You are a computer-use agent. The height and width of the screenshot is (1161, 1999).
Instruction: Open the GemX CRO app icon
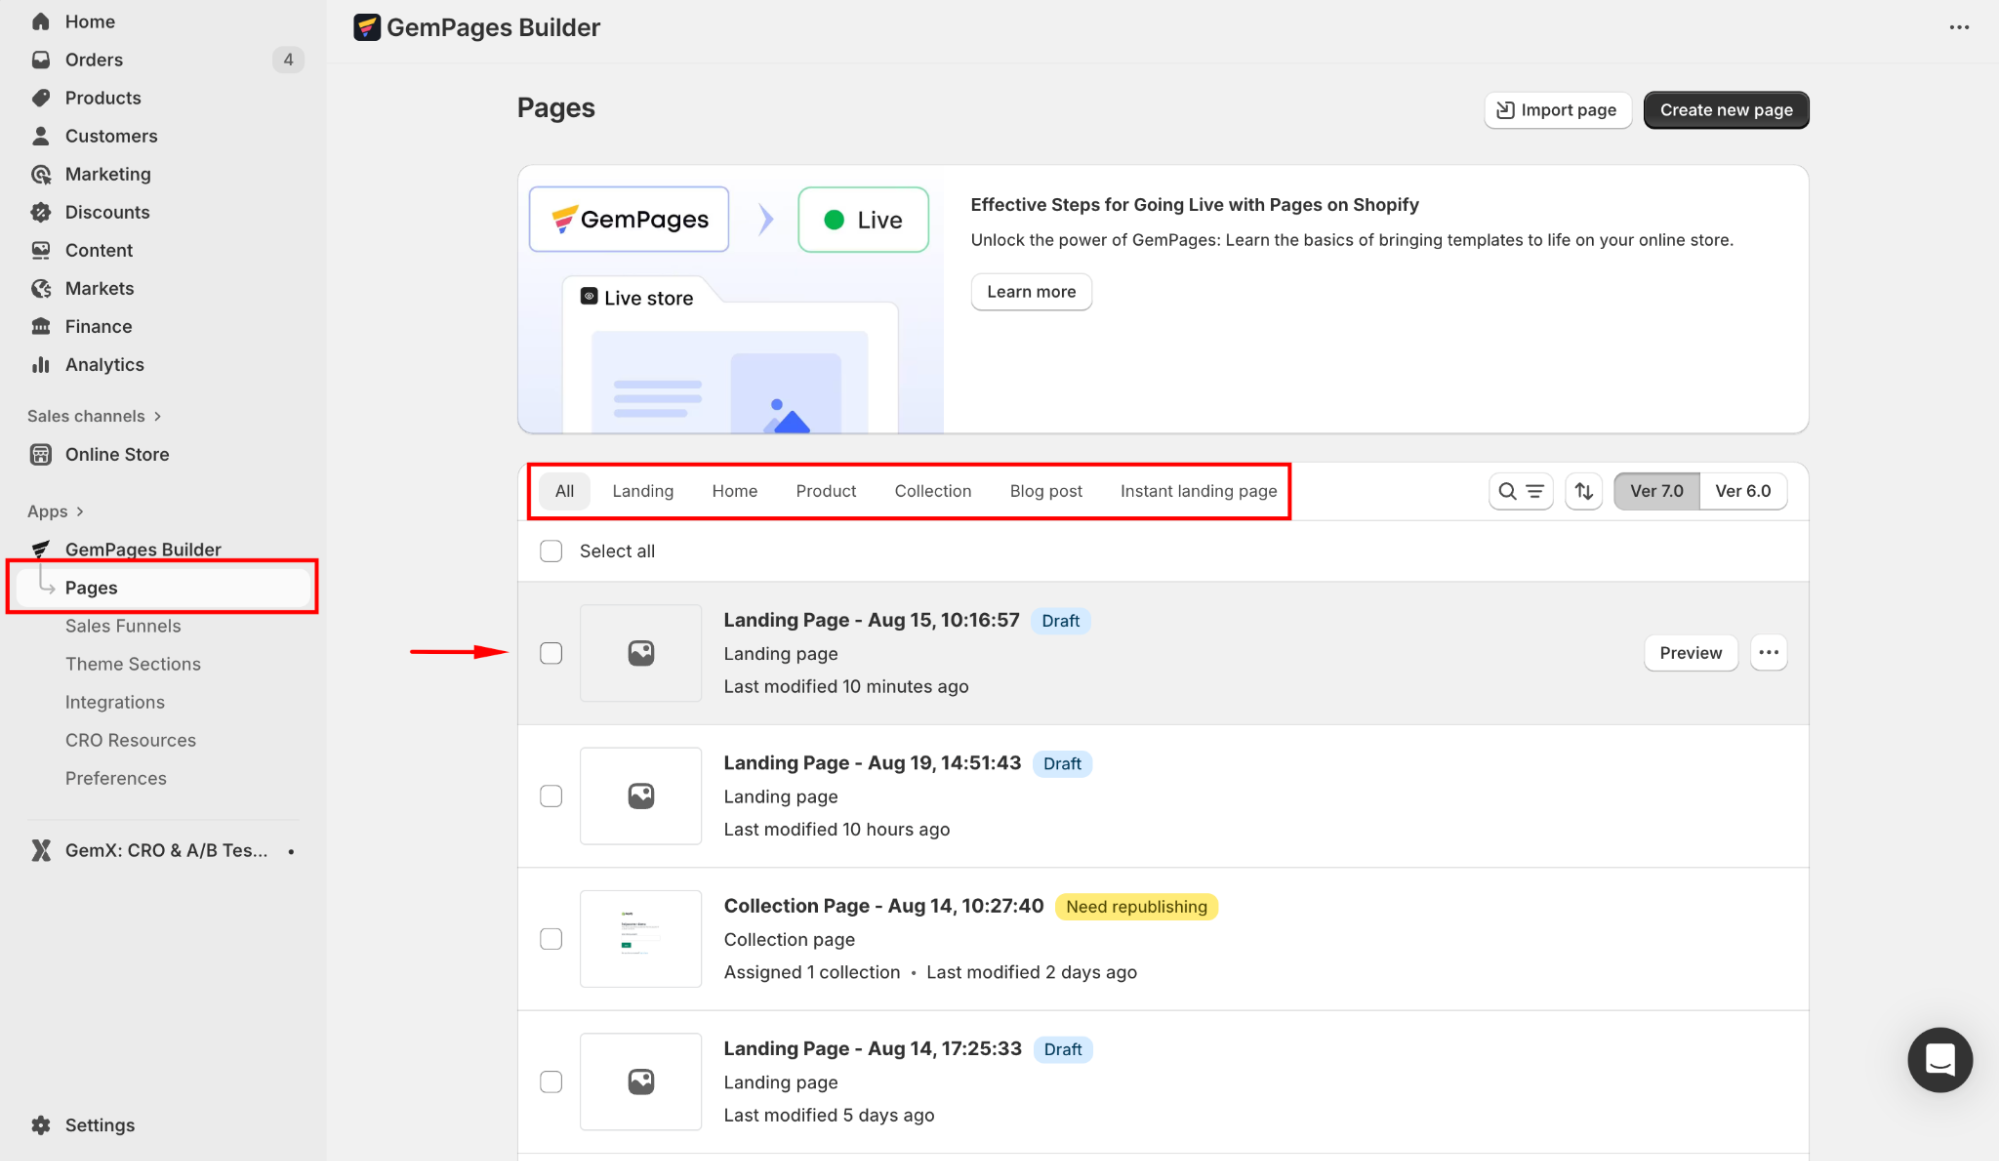point(41,850)
